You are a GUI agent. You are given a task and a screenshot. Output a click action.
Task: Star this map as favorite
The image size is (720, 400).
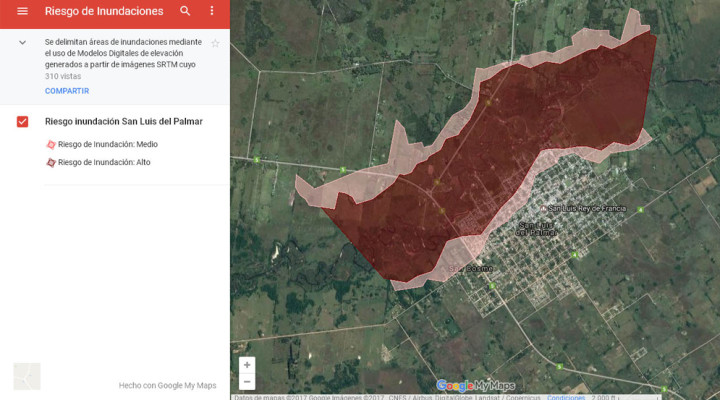(215, 44)
